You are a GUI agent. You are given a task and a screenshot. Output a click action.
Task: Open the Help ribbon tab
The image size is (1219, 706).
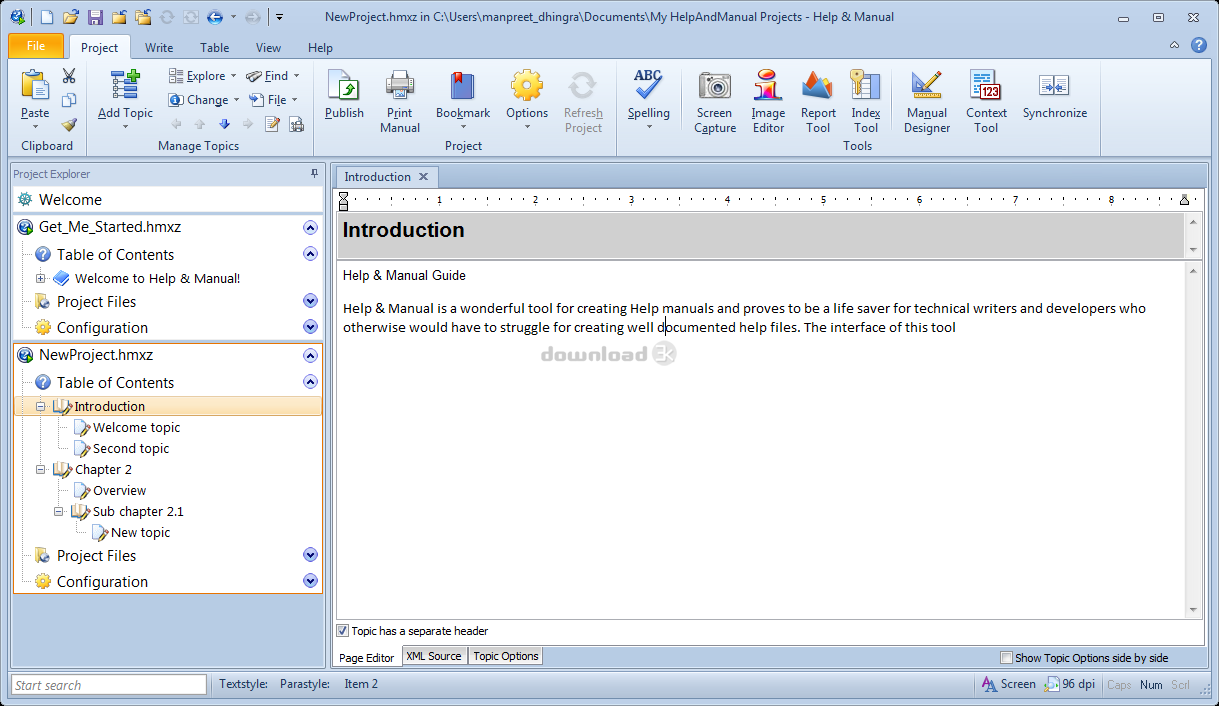(320, 47)
